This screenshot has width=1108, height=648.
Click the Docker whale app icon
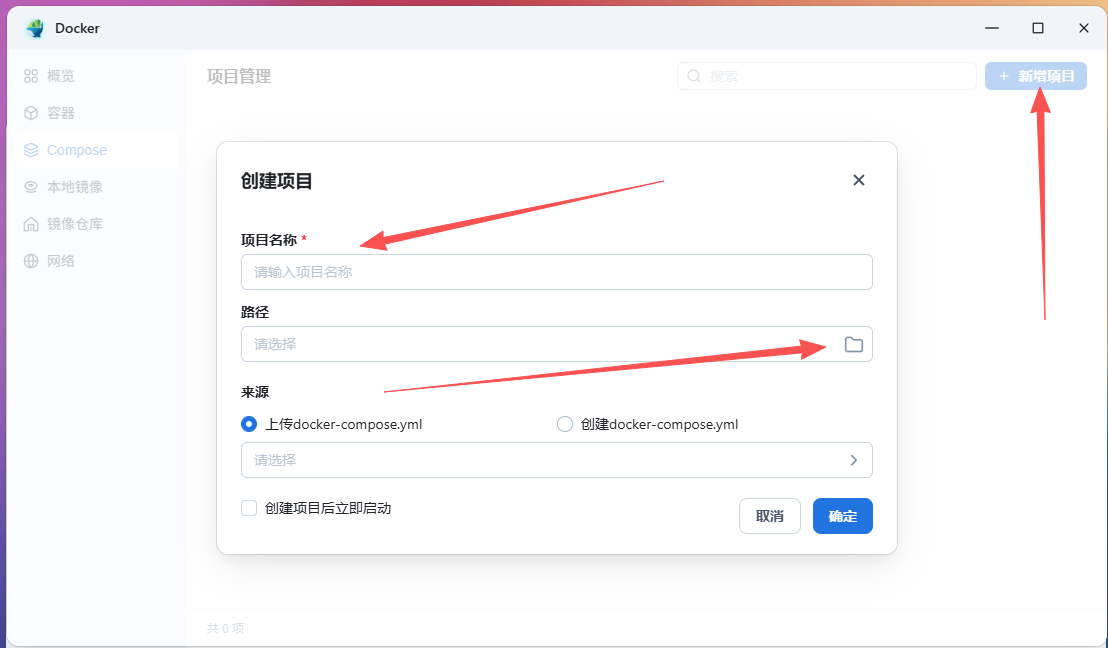click(x=36, y=28)
